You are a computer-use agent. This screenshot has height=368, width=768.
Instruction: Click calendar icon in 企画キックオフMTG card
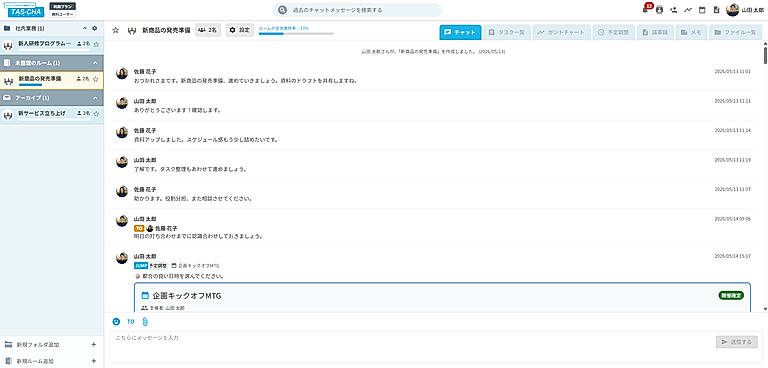pyautogui.click(x=145, y=295)
